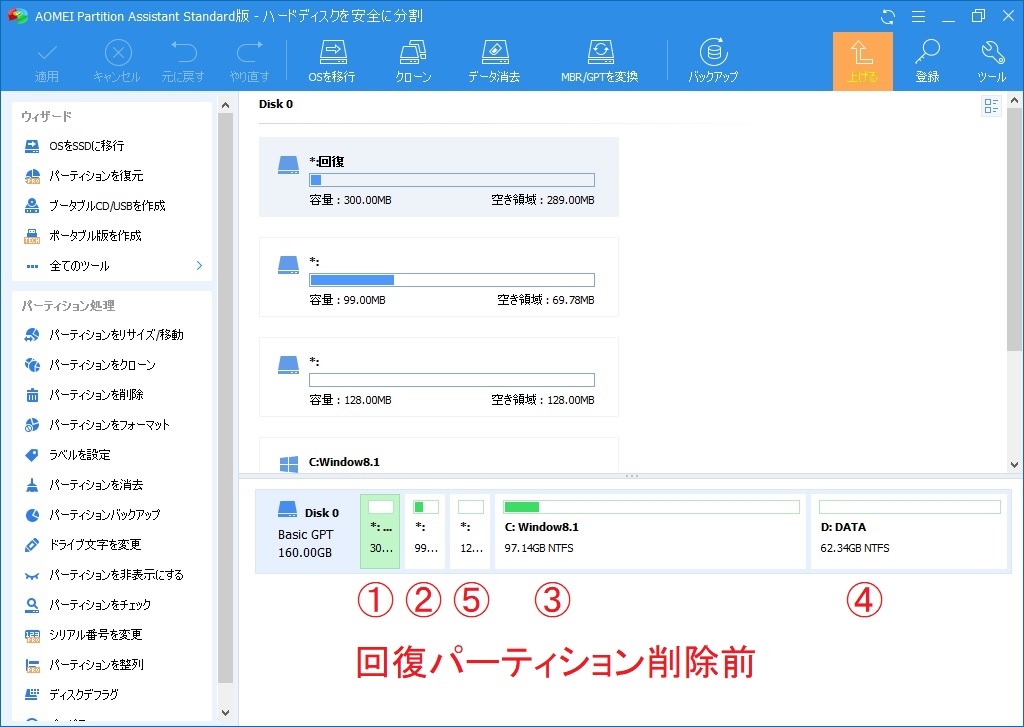The height and width of the screenshot is (727, 1024).
Task: Open the hamburger menu in title bar
Action: tap(918, 16)
